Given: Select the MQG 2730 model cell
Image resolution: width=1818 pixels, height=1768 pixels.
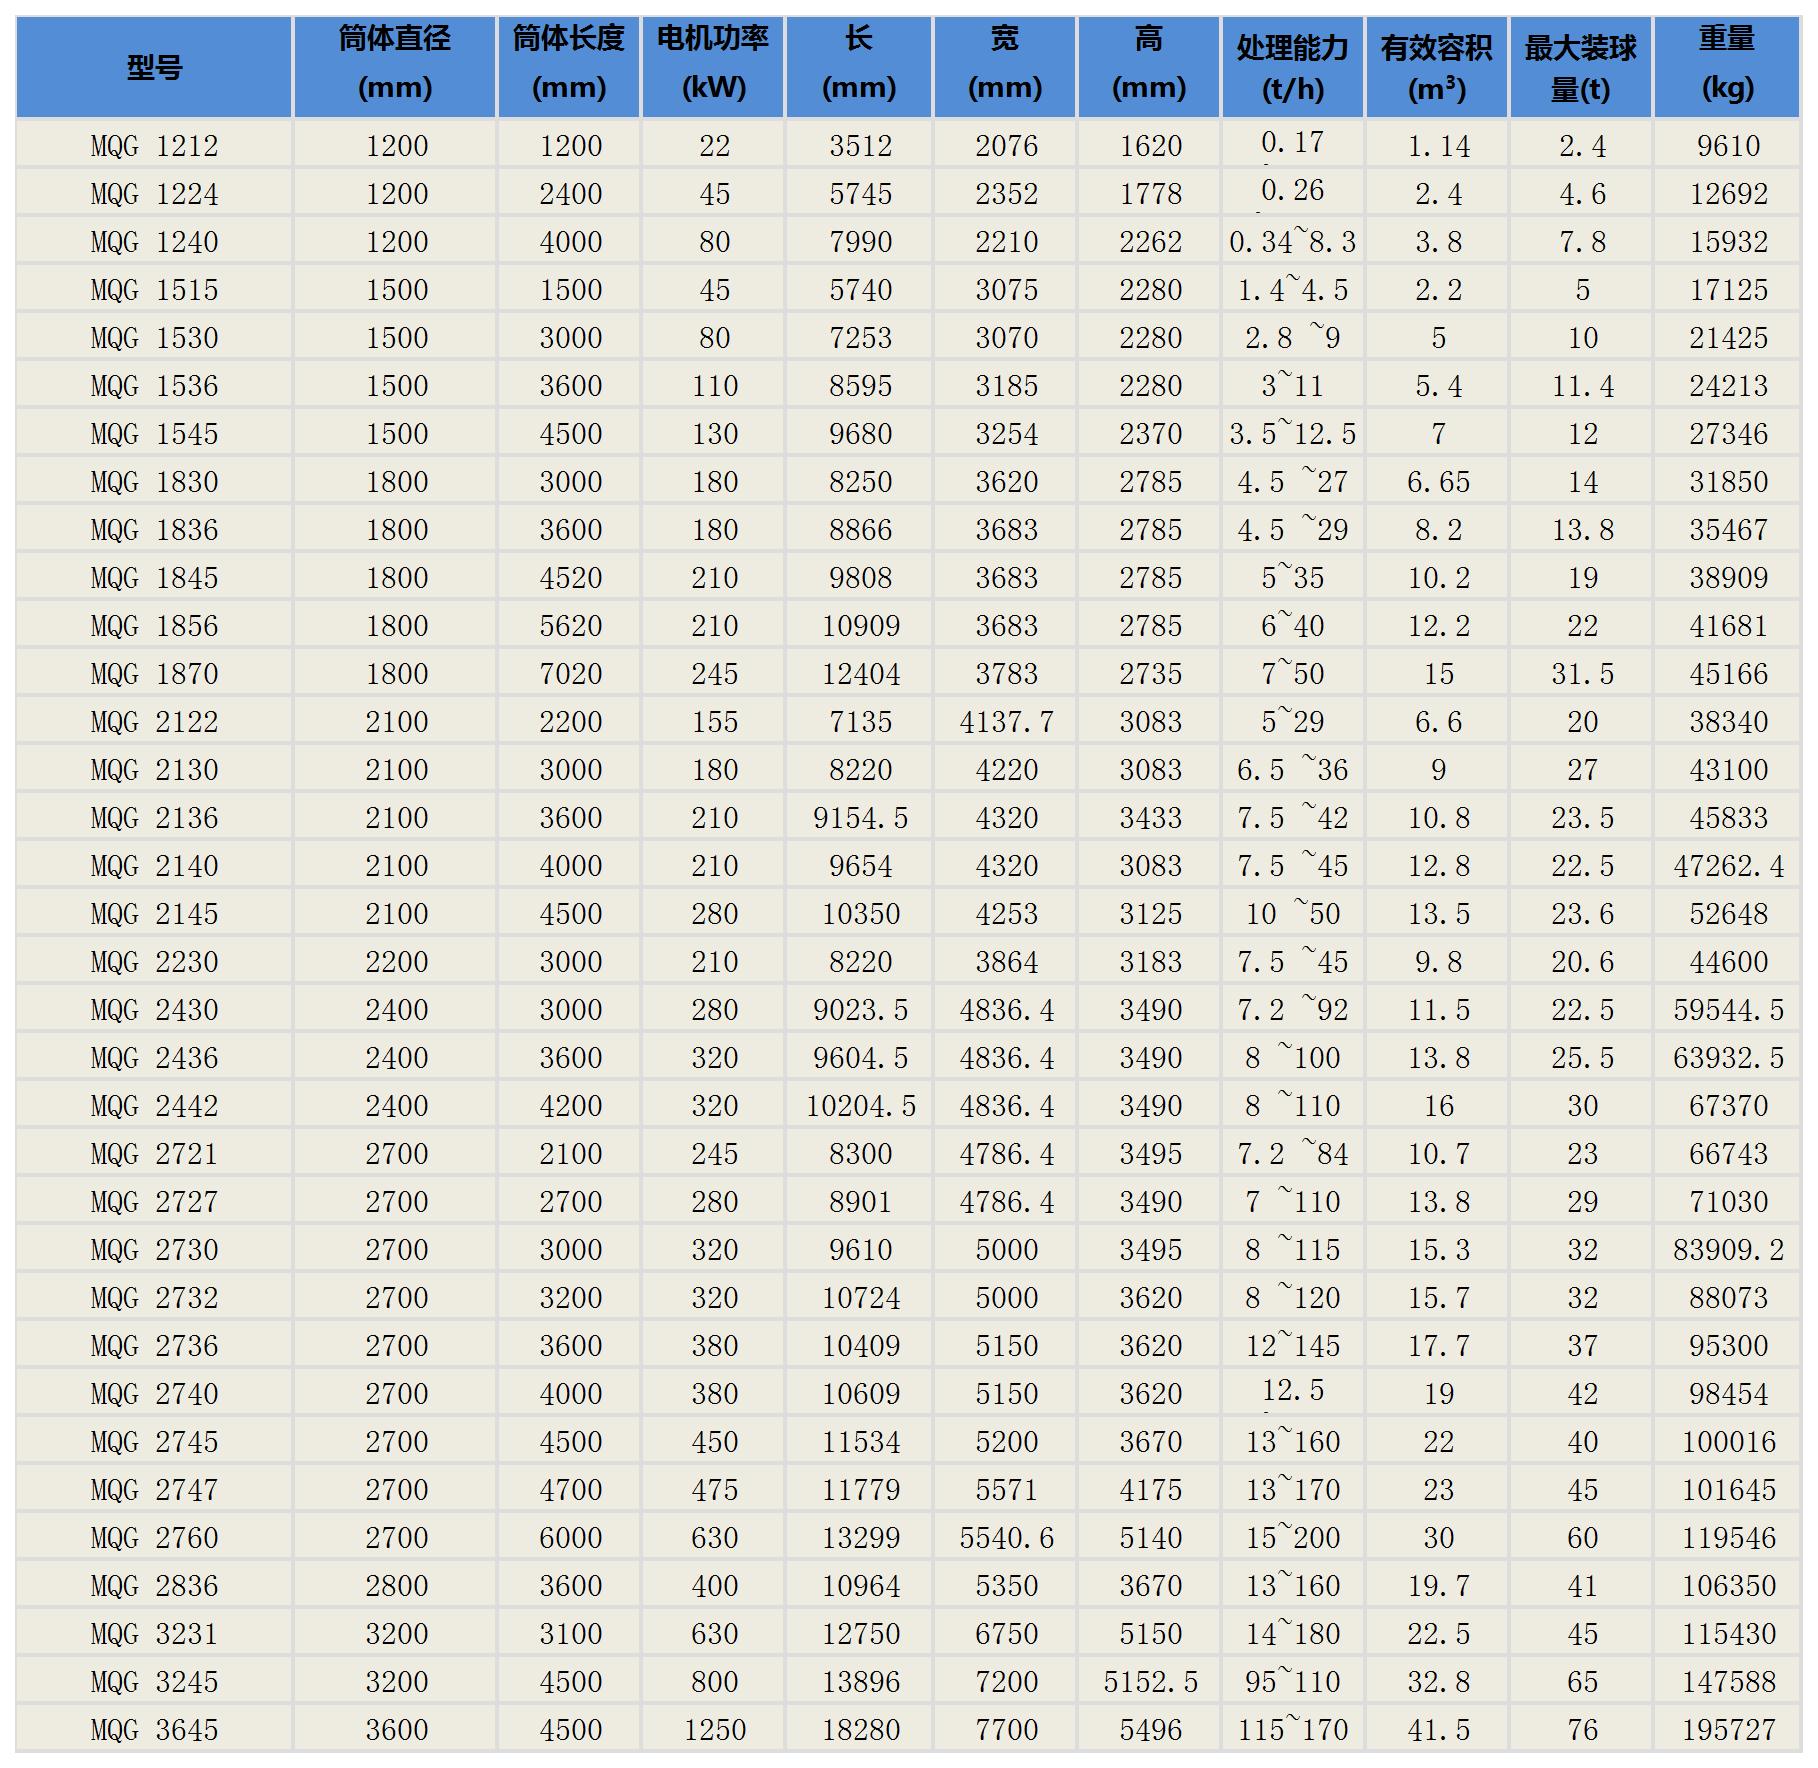Looking at the screenshot, I should pos(154,1250).
